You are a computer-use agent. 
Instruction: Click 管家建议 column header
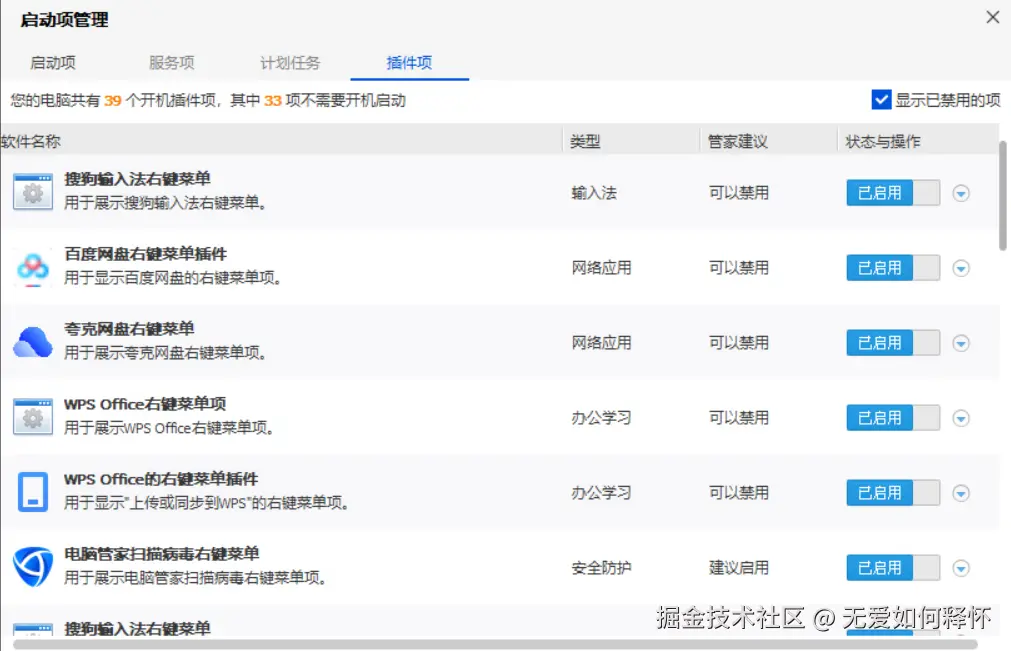click(738, 141)
